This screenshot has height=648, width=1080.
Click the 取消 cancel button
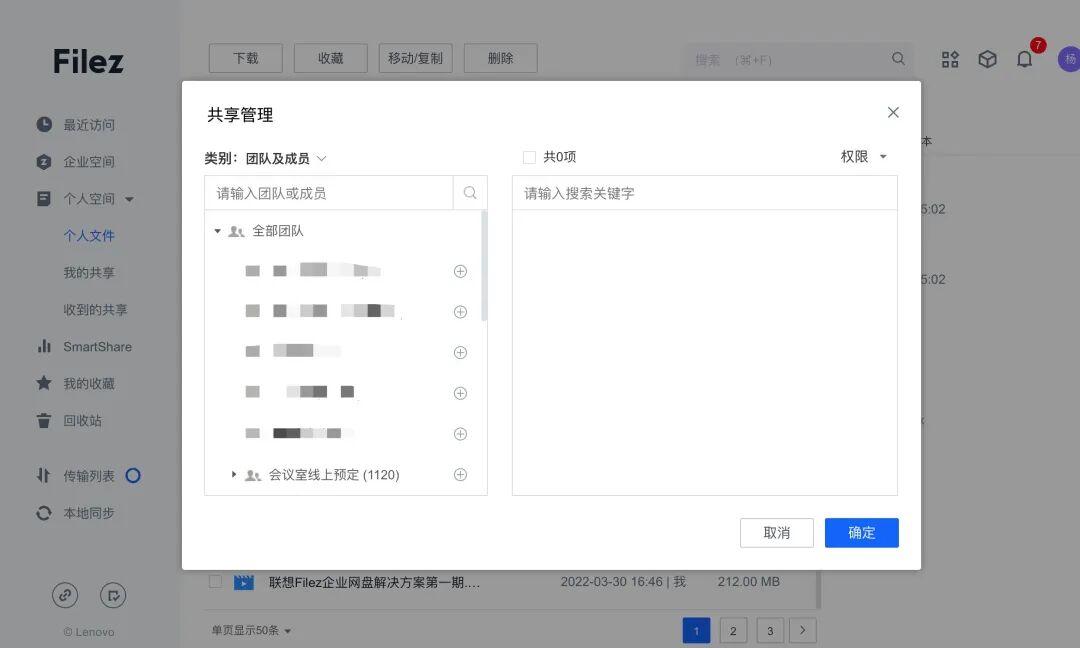[x=777, y=532]
